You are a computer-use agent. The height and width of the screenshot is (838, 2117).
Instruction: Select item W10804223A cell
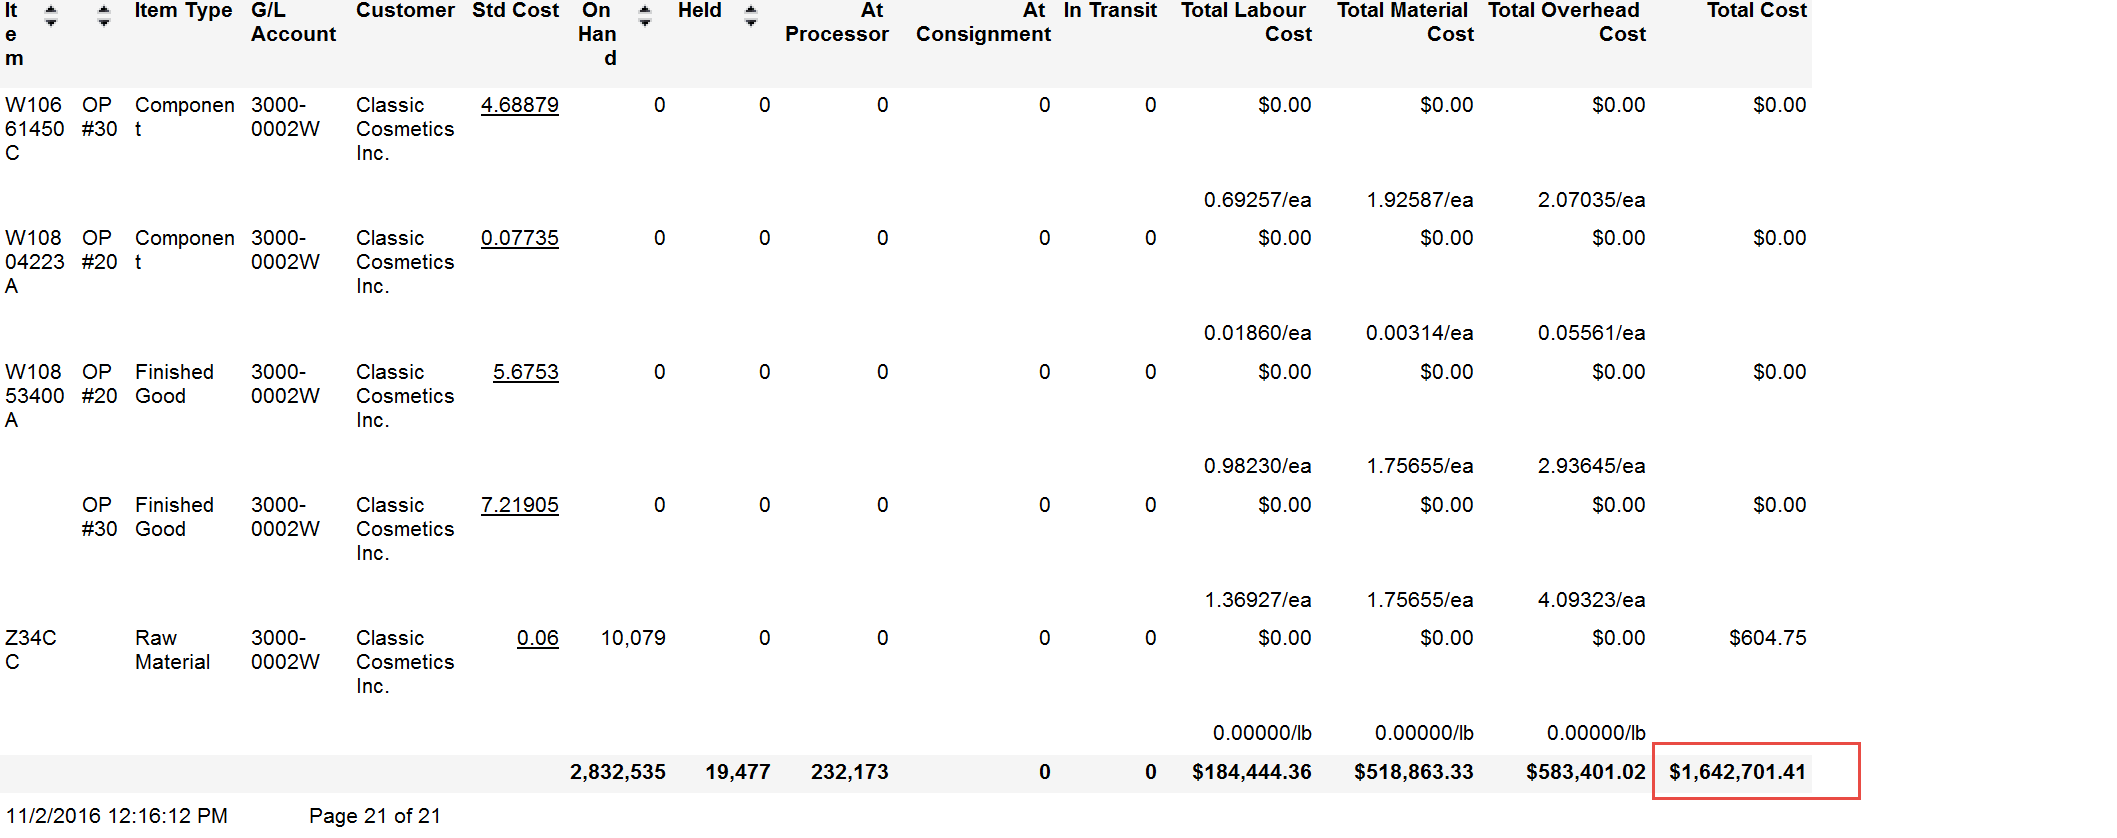tap(34, 262)
